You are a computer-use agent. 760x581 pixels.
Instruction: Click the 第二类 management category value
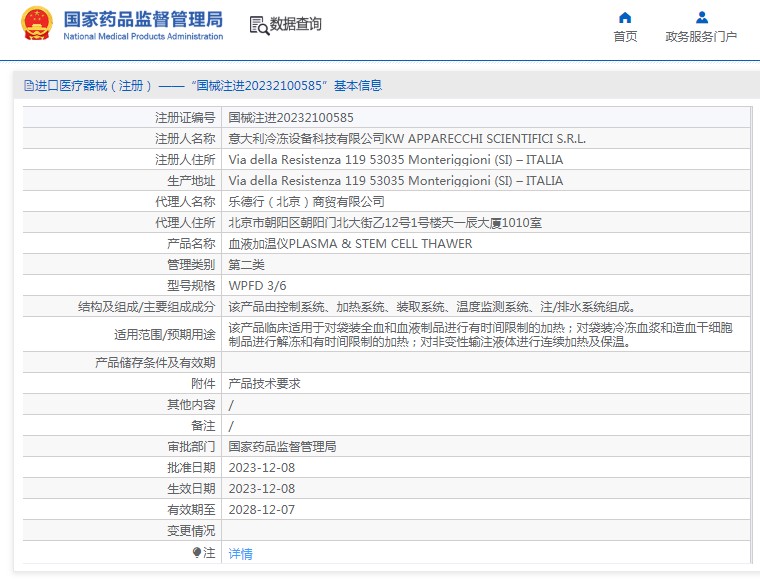click(x=246, y=265)
